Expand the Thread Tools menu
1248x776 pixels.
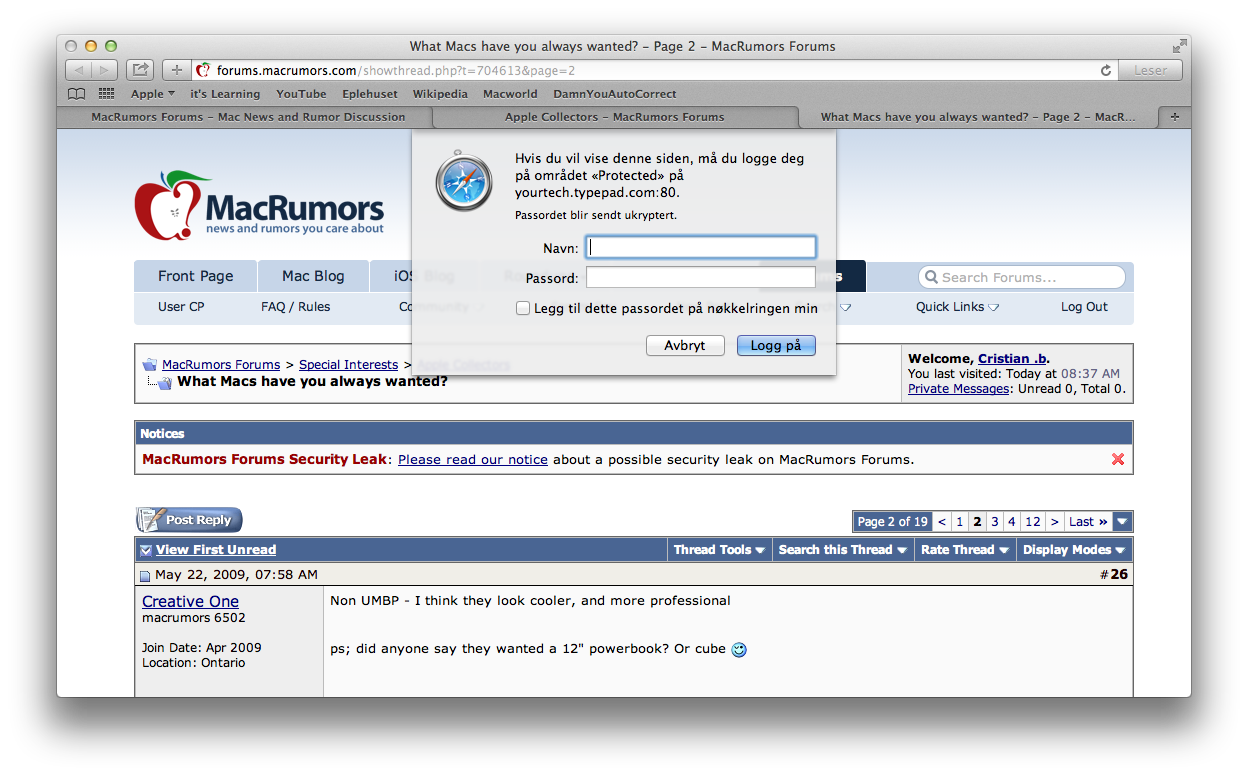719,550
